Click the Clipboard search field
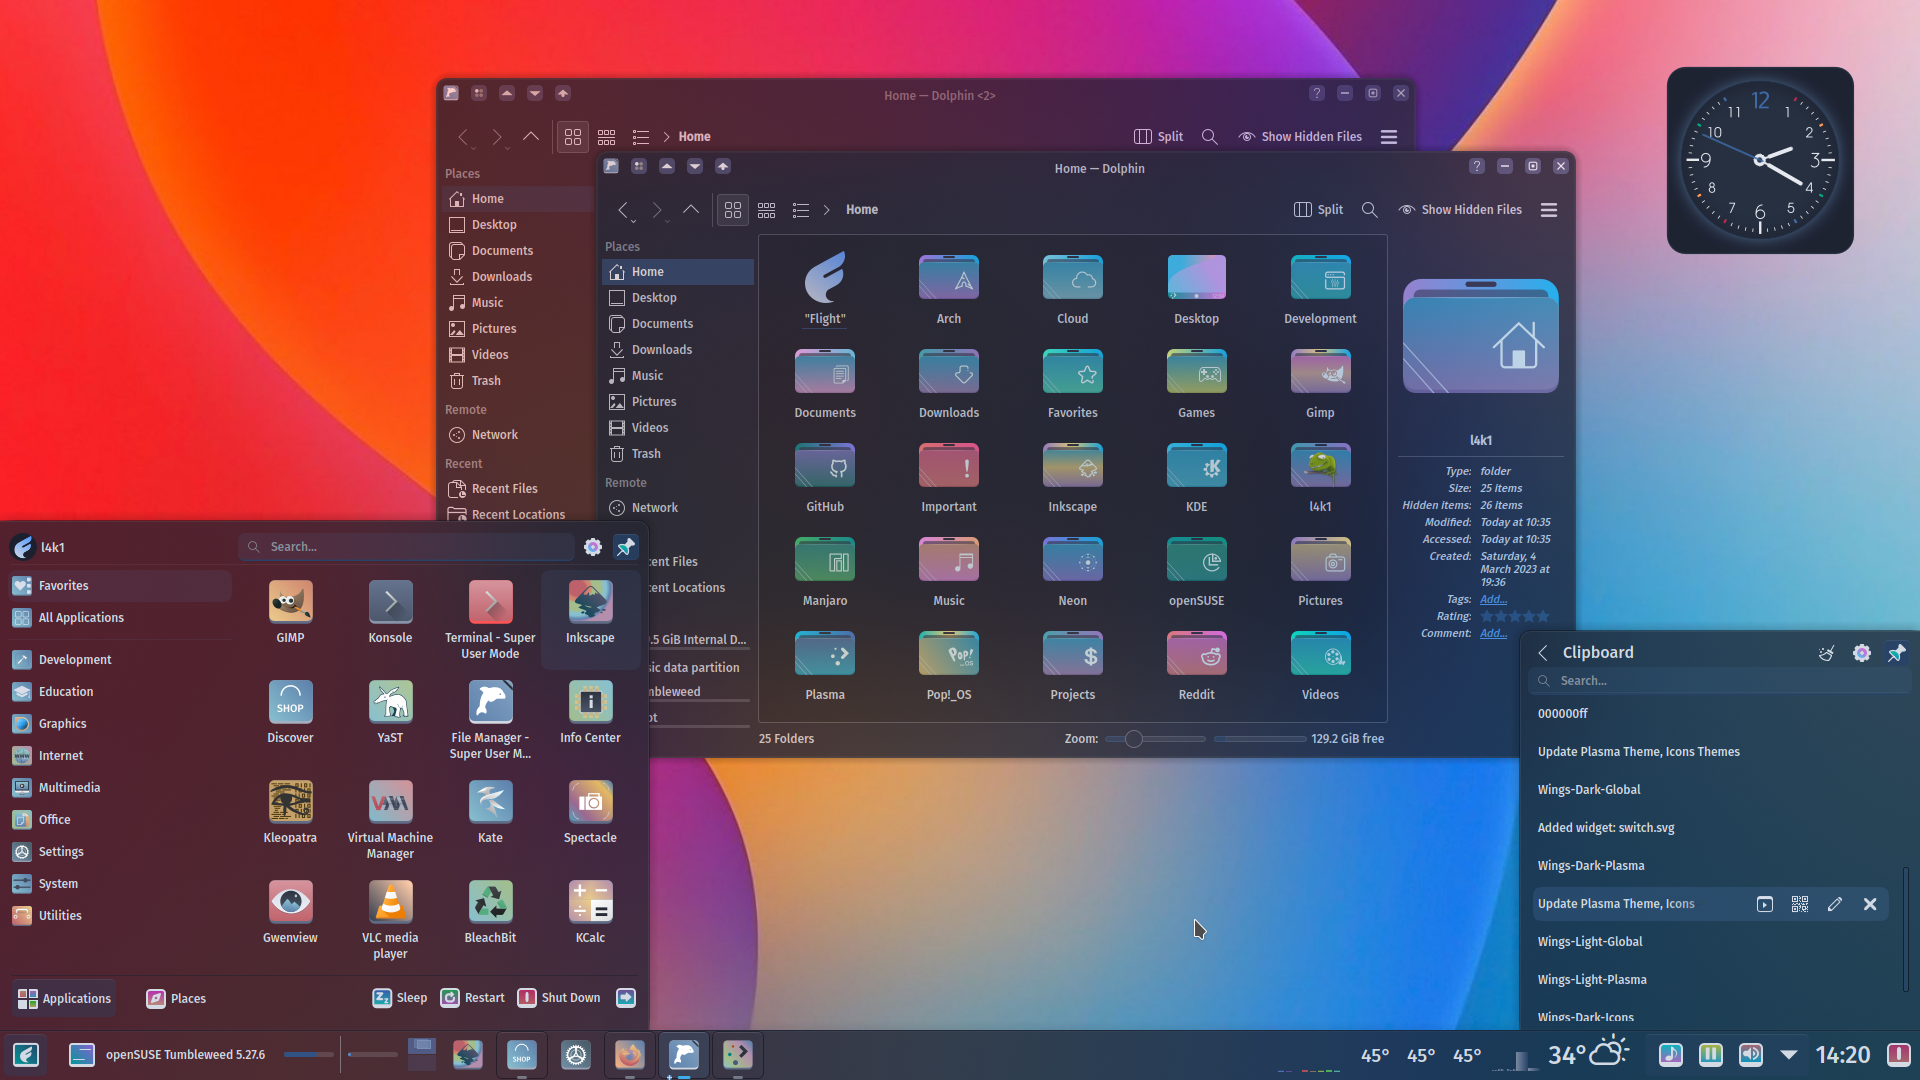 click(x=1720, y=681)
